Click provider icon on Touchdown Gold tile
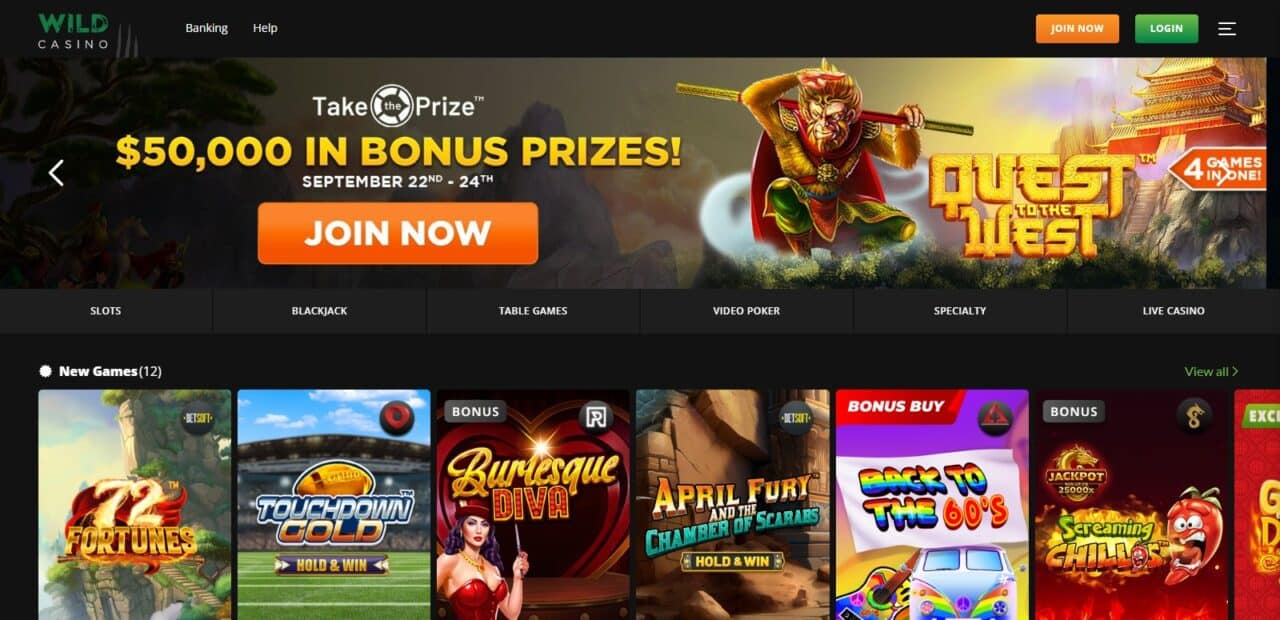 (x=397, y=417)
